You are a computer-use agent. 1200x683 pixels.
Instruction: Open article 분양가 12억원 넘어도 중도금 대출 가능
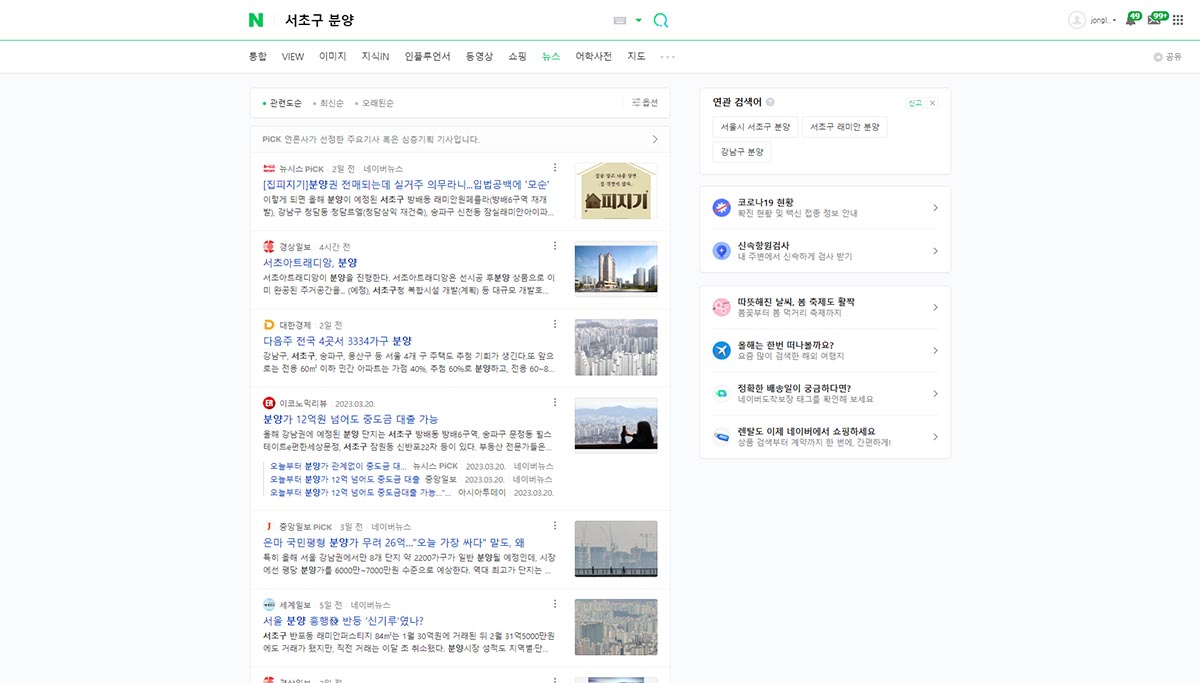click(350, 419)
